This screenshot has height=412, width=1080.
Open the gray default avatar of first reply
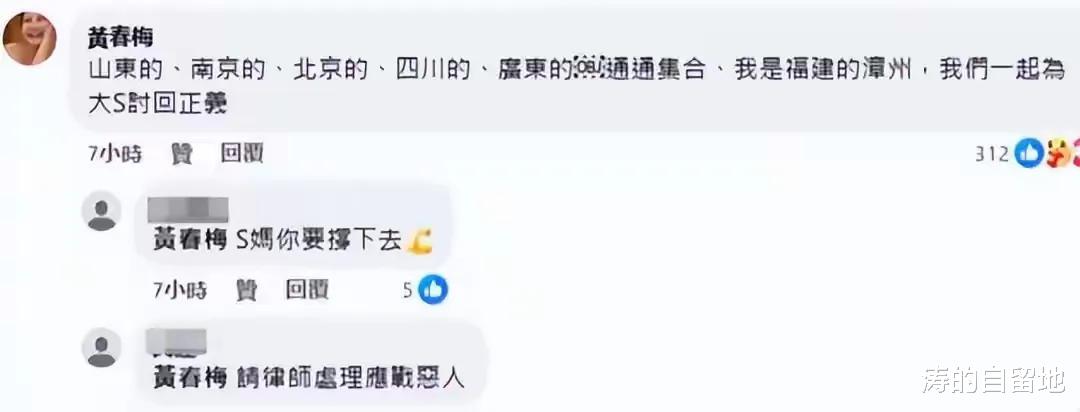click(102, 211)
